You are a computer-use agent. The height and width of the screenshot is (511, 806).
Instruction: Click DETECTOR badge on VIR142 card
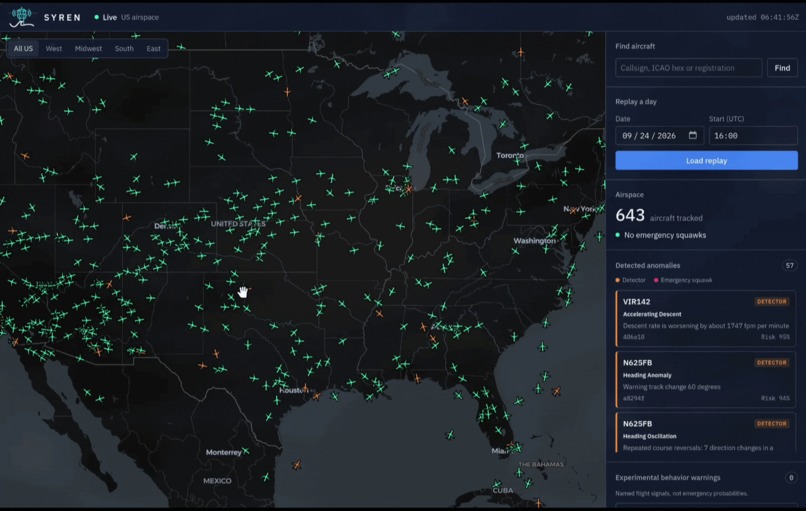pos(772,302)
